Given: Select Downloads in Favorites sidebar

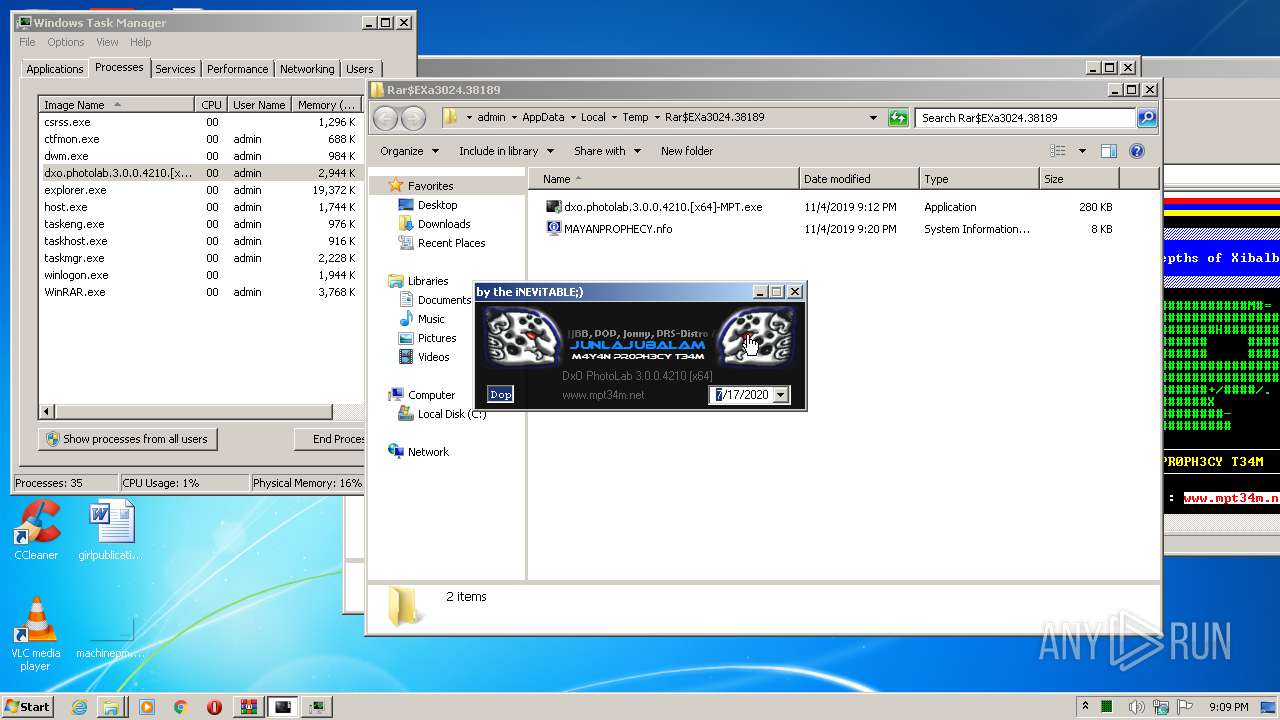Looking at the screenshot, I should 443,224.
